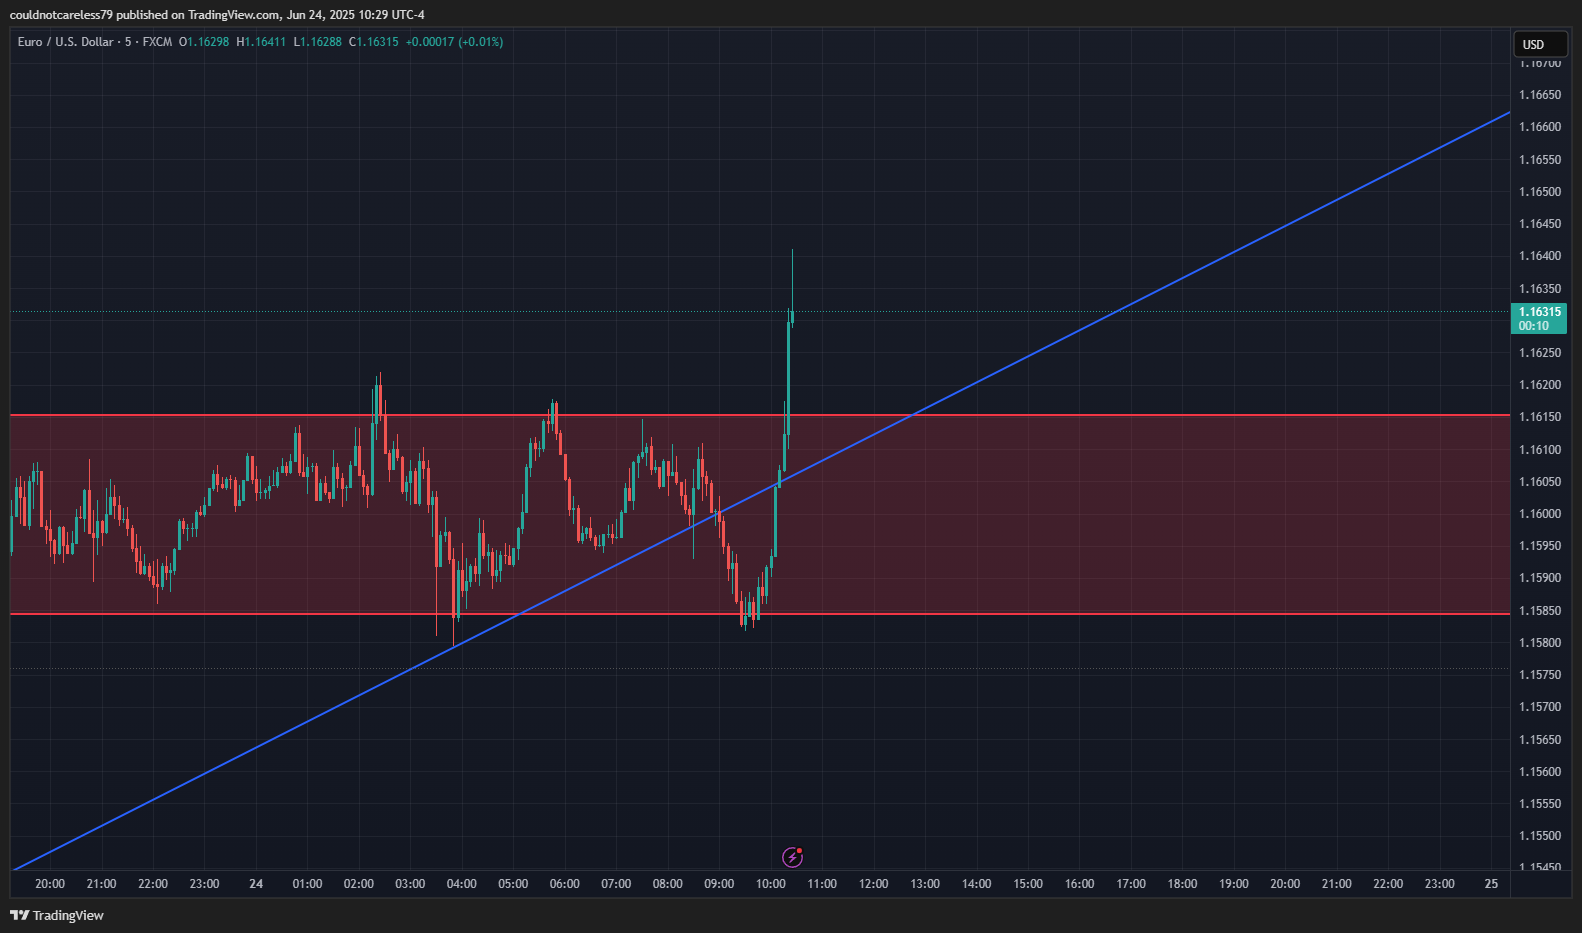The height and width of the screenshot is (933, 1582).
Task: Click the low value L1.16288
Action: pos(317,42)
